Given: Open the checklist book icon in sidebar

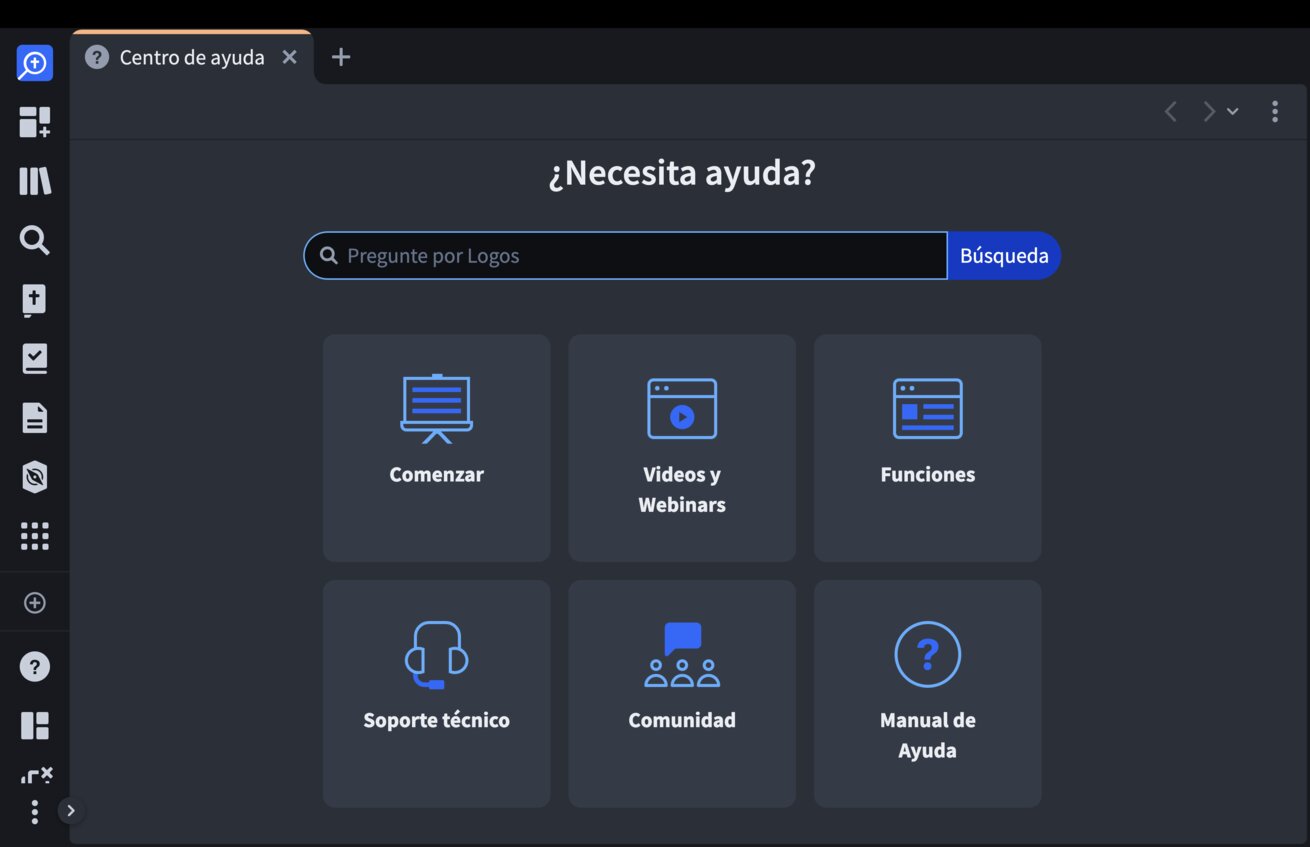Looking at the screenshot, I should [35, 358].
